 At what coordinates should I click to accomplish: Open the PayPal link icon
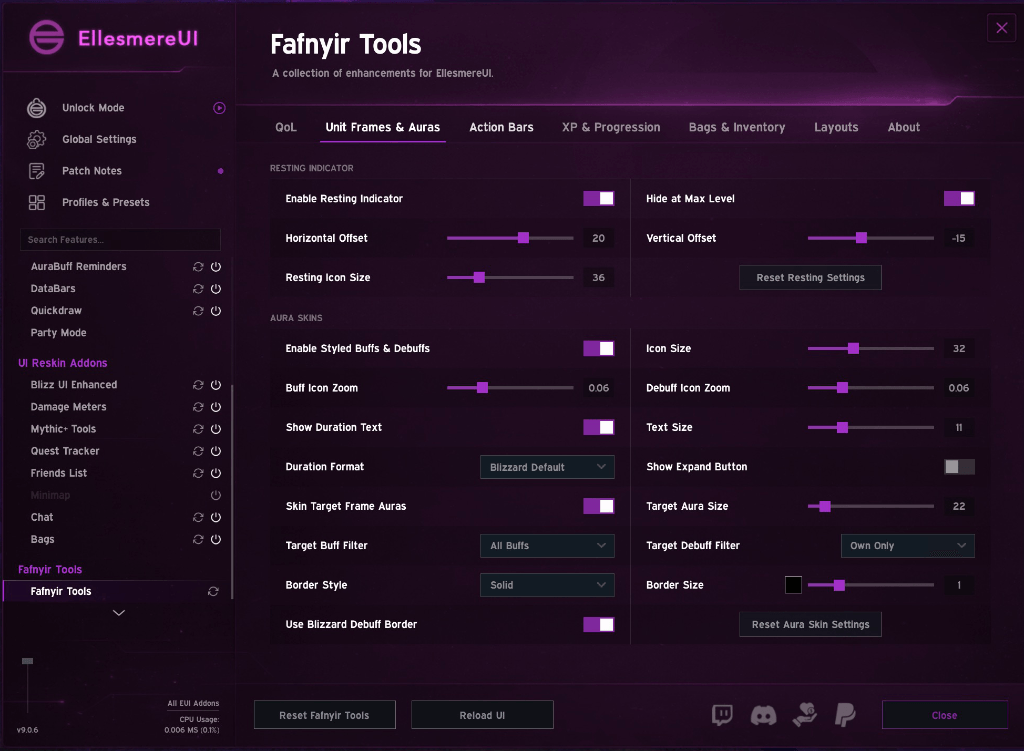tap(845, 715)
